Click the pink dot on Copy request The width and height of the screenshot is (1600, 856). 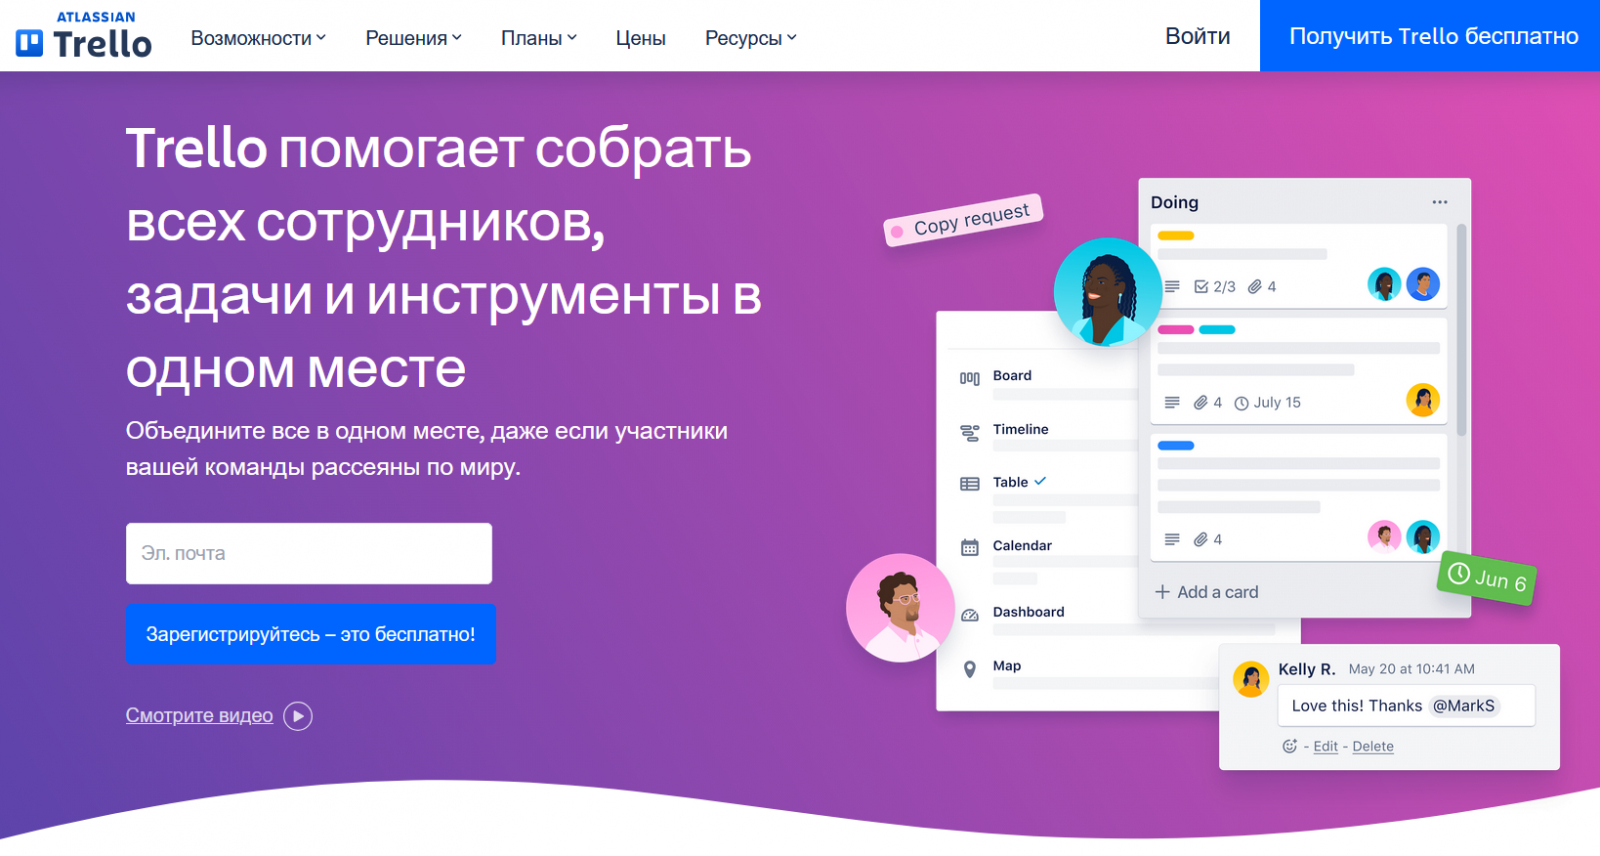[x=897, y=231]
